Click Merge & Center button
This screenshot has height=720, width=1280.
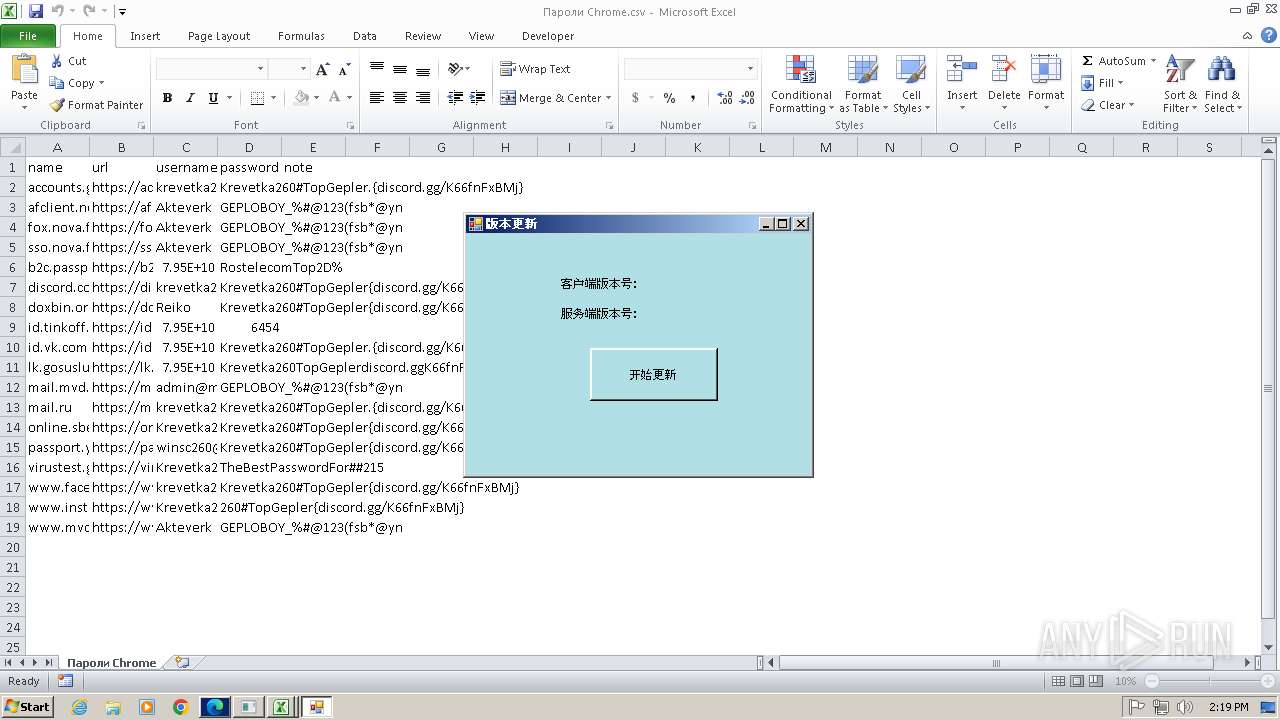tap(550, 98)
